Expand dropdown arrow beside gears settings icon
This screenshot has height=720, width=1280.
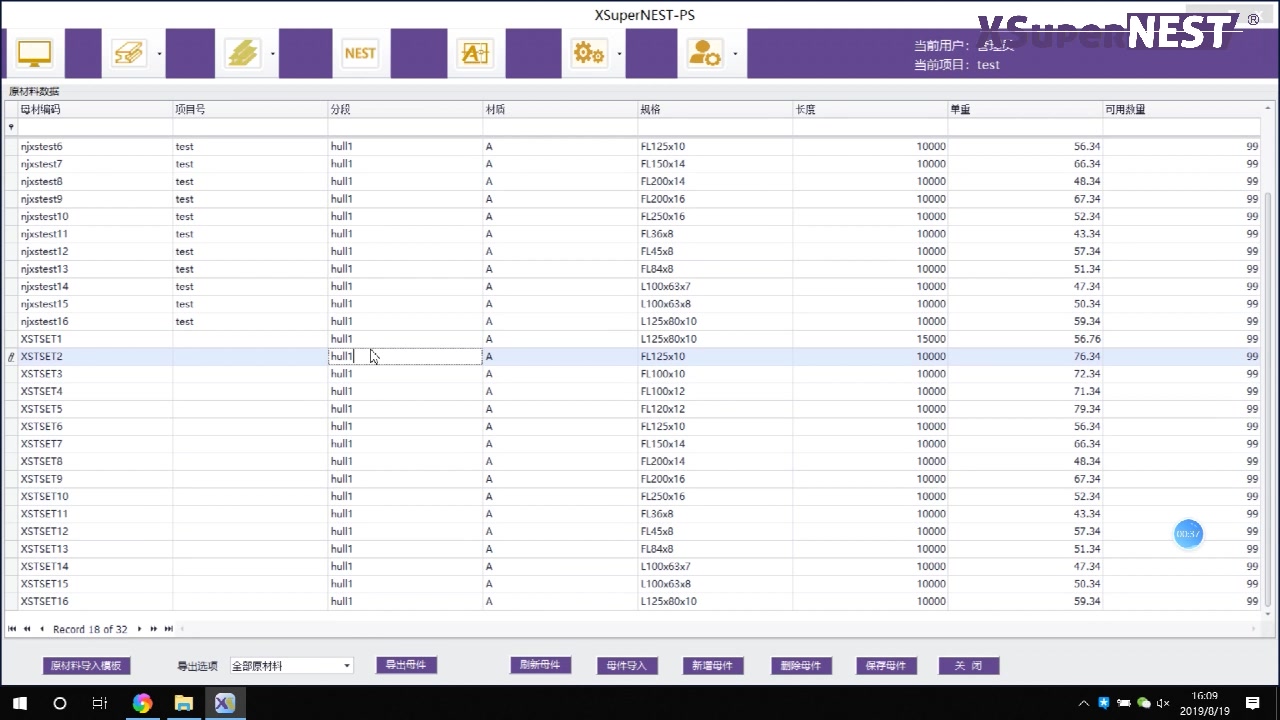tap(621, 54)
